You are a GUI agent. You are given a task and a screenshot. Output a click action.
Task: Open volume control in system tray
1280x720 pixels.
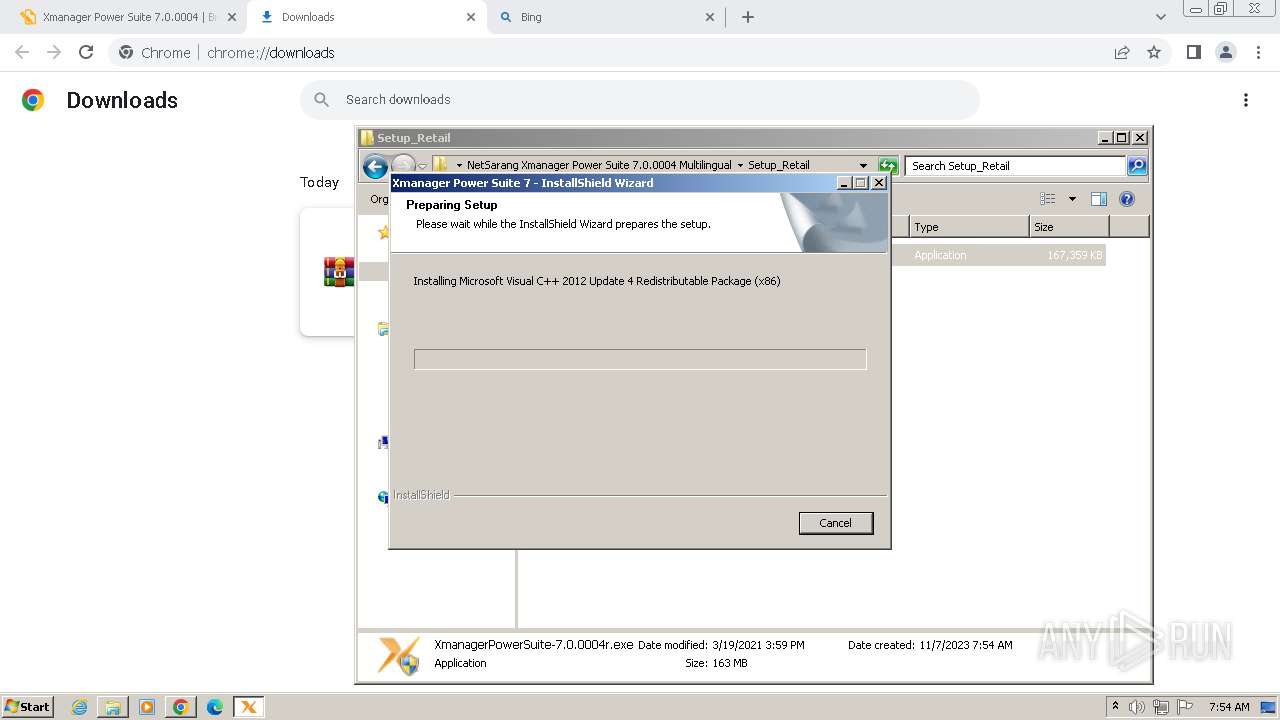coord(1137,707)
